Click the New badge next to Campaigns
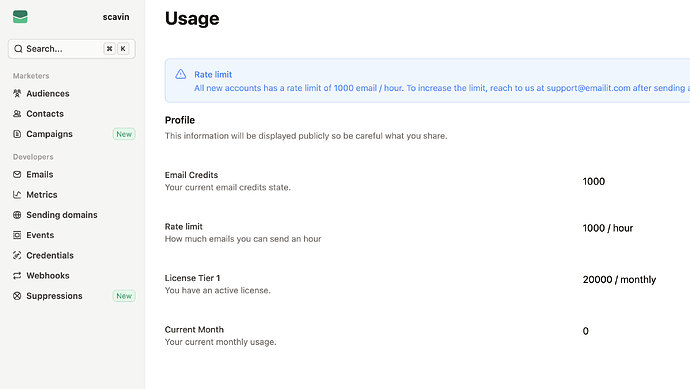 point(124,134)
